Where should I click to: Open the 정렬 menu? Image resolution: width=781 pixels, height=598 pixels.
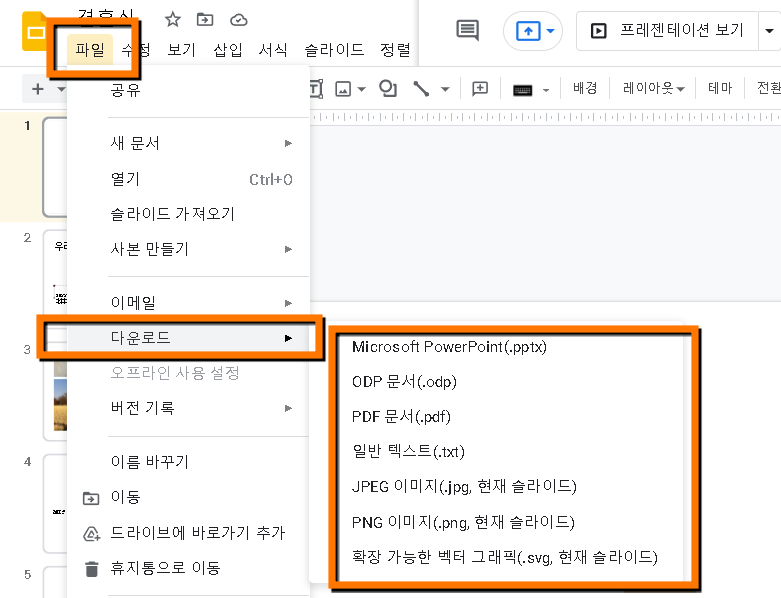click(395, 49)
